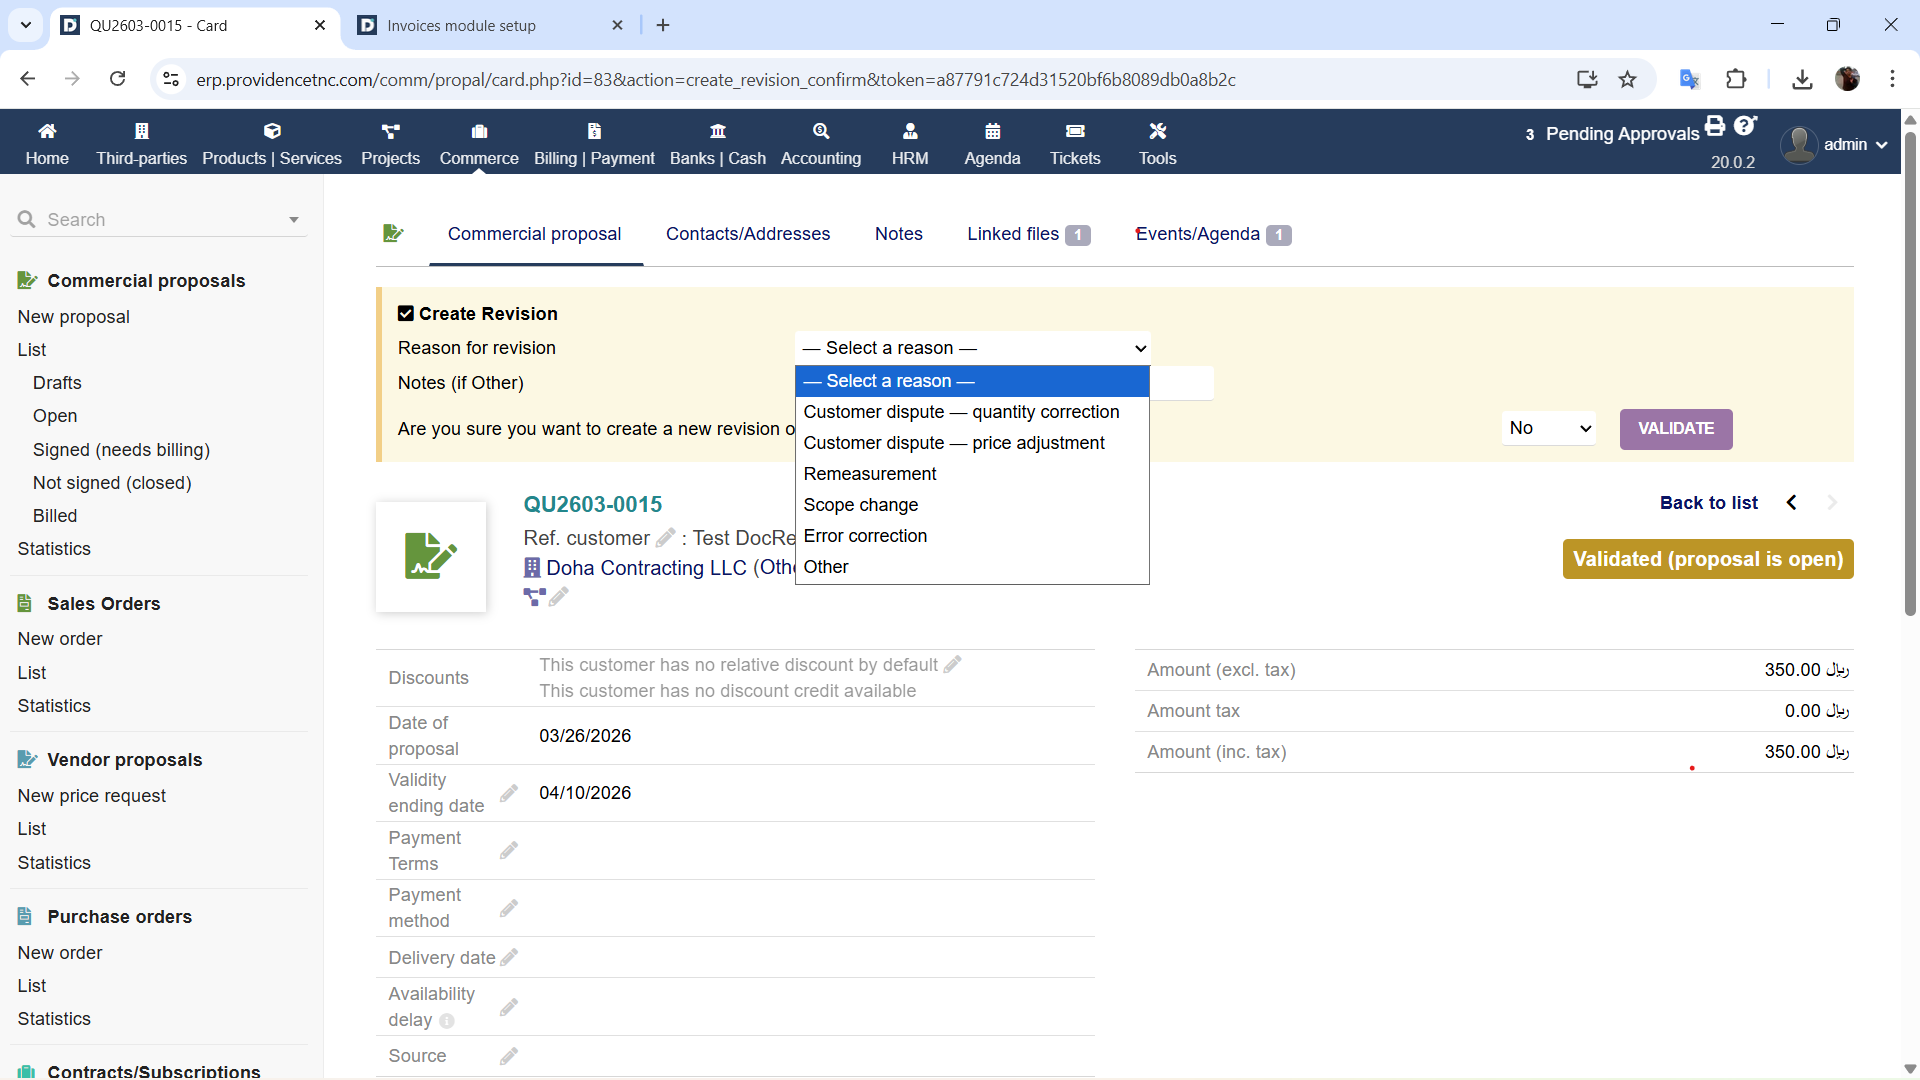Choose 'Scope change' revision reason

tap(860, 505)
